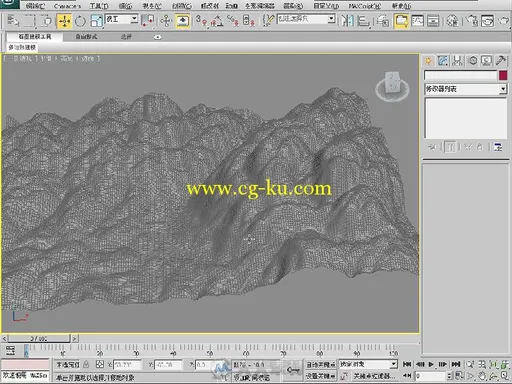
Task: Toggle the selection lock padlock
Action: 86,365
